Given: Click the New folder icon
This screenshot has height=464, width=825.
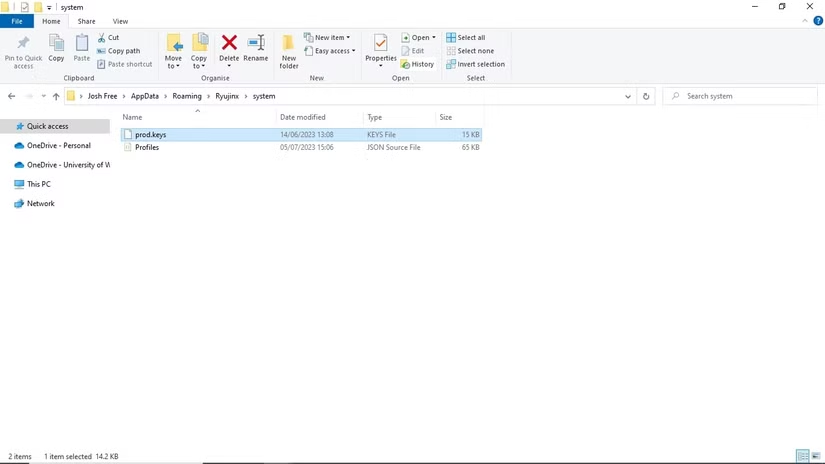Looking at the screenshot, I should (x=288, y=43).
